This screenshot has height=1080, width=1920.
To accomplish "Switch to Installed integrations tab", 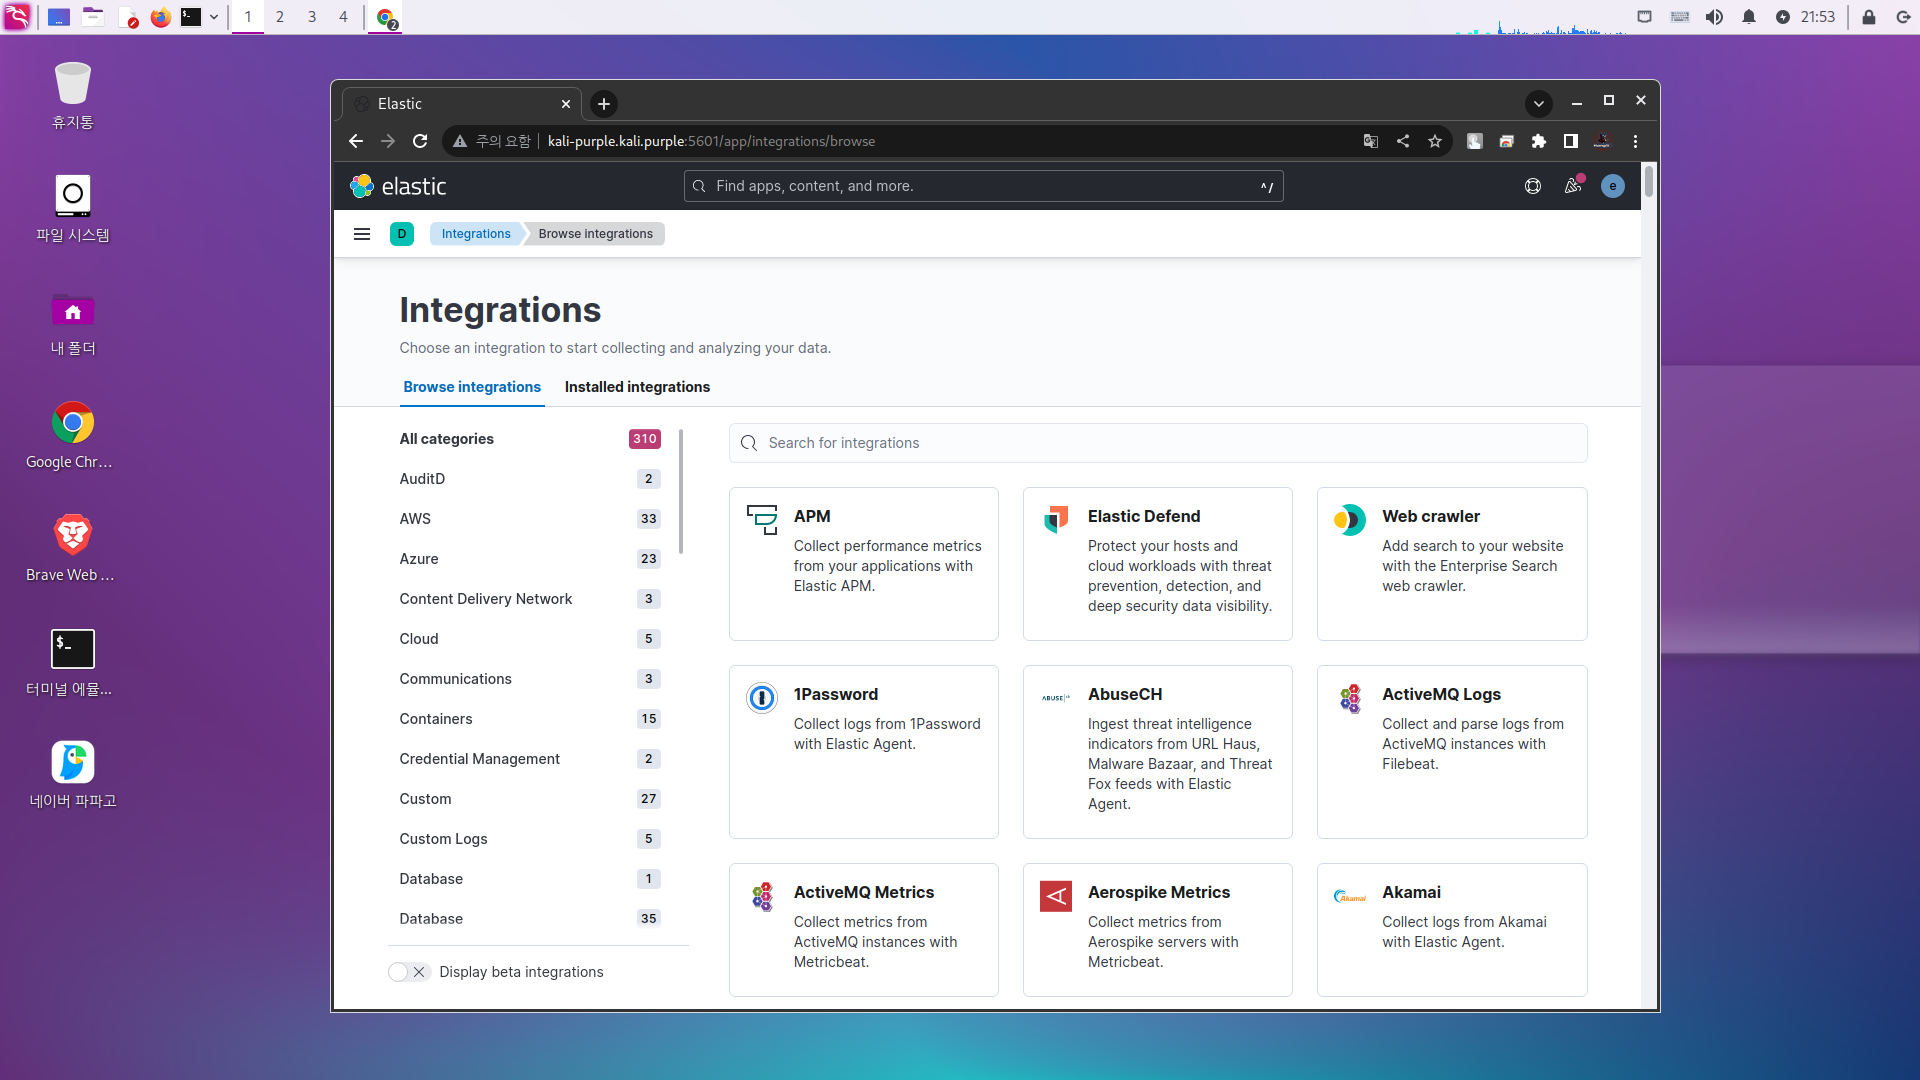I will pos(637,387).
